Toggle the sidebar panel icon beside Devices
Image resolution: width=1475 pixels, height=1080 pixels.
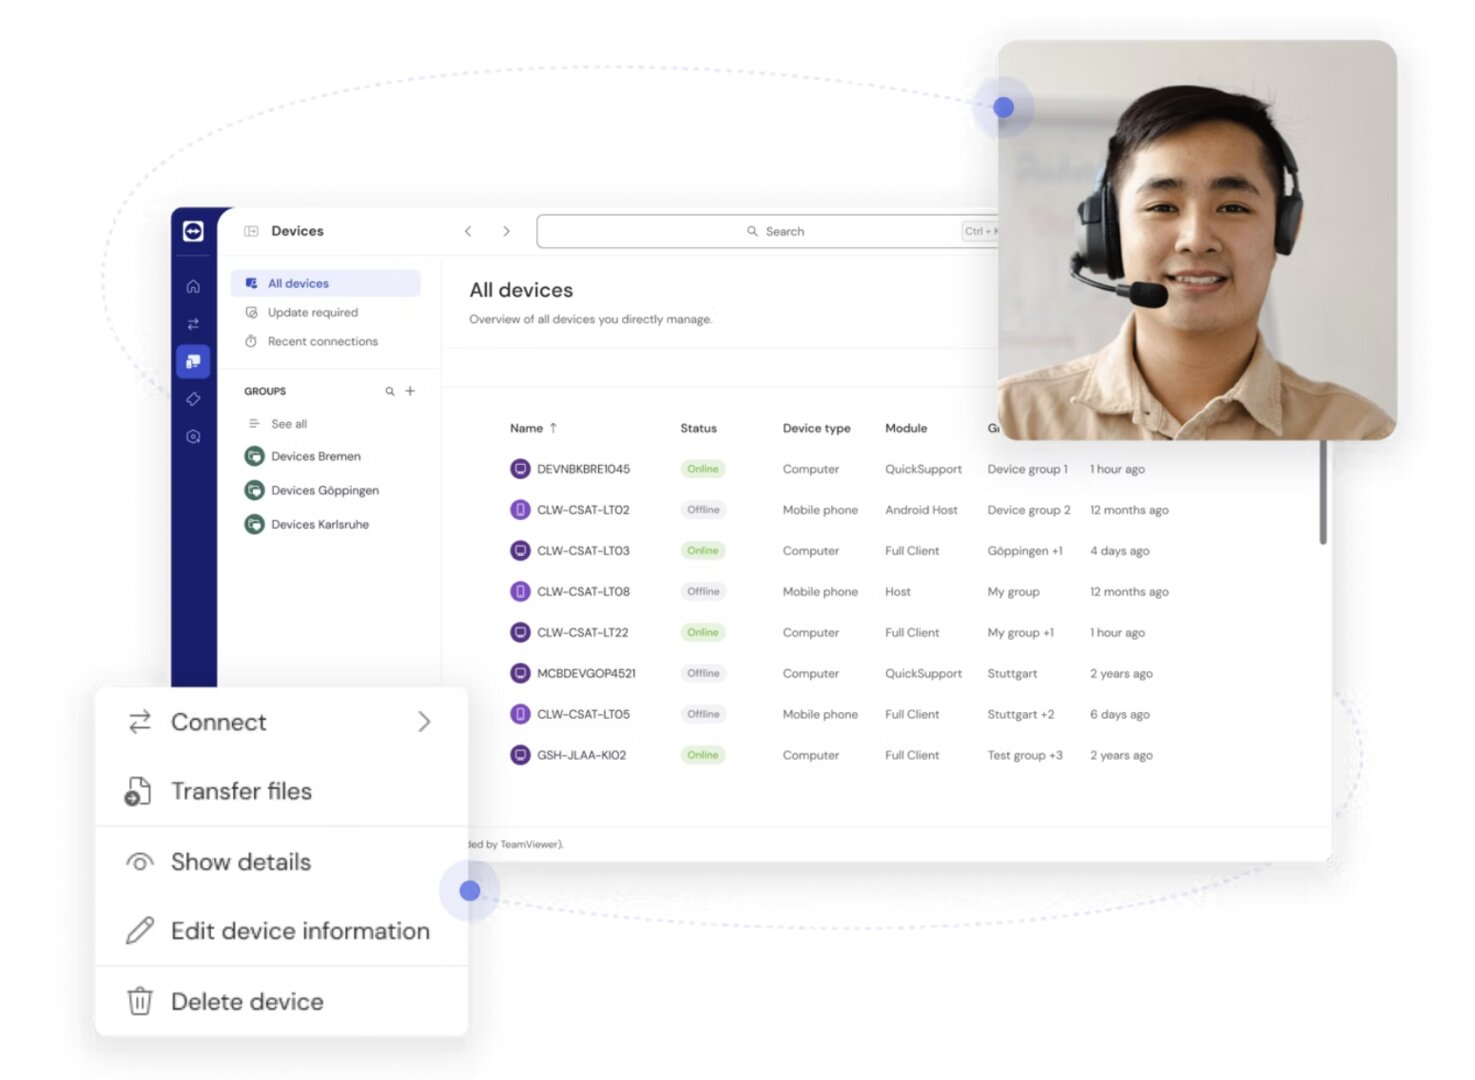(251, 231)
